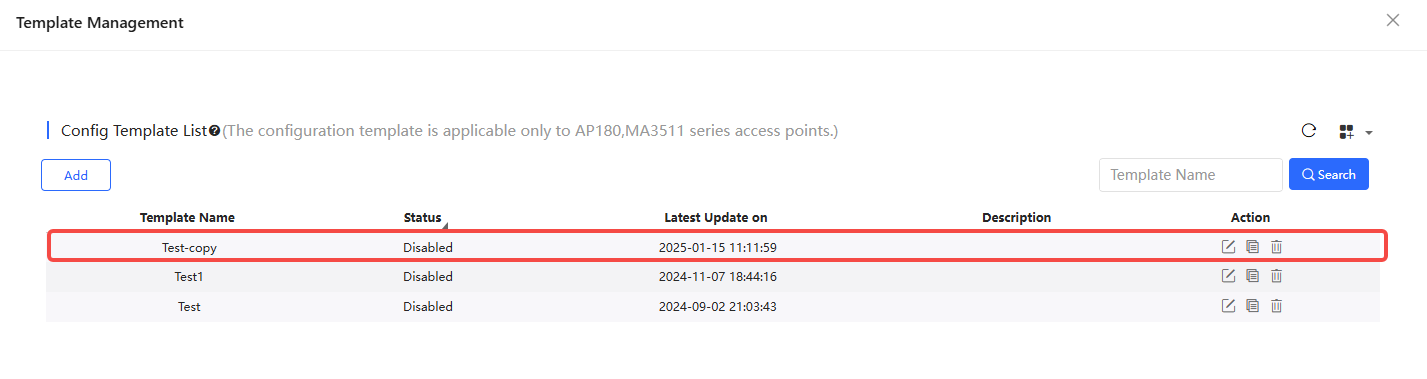Duplicate the Test1 template
This screenshot has height=379, width=1427.
(1252, 276)
